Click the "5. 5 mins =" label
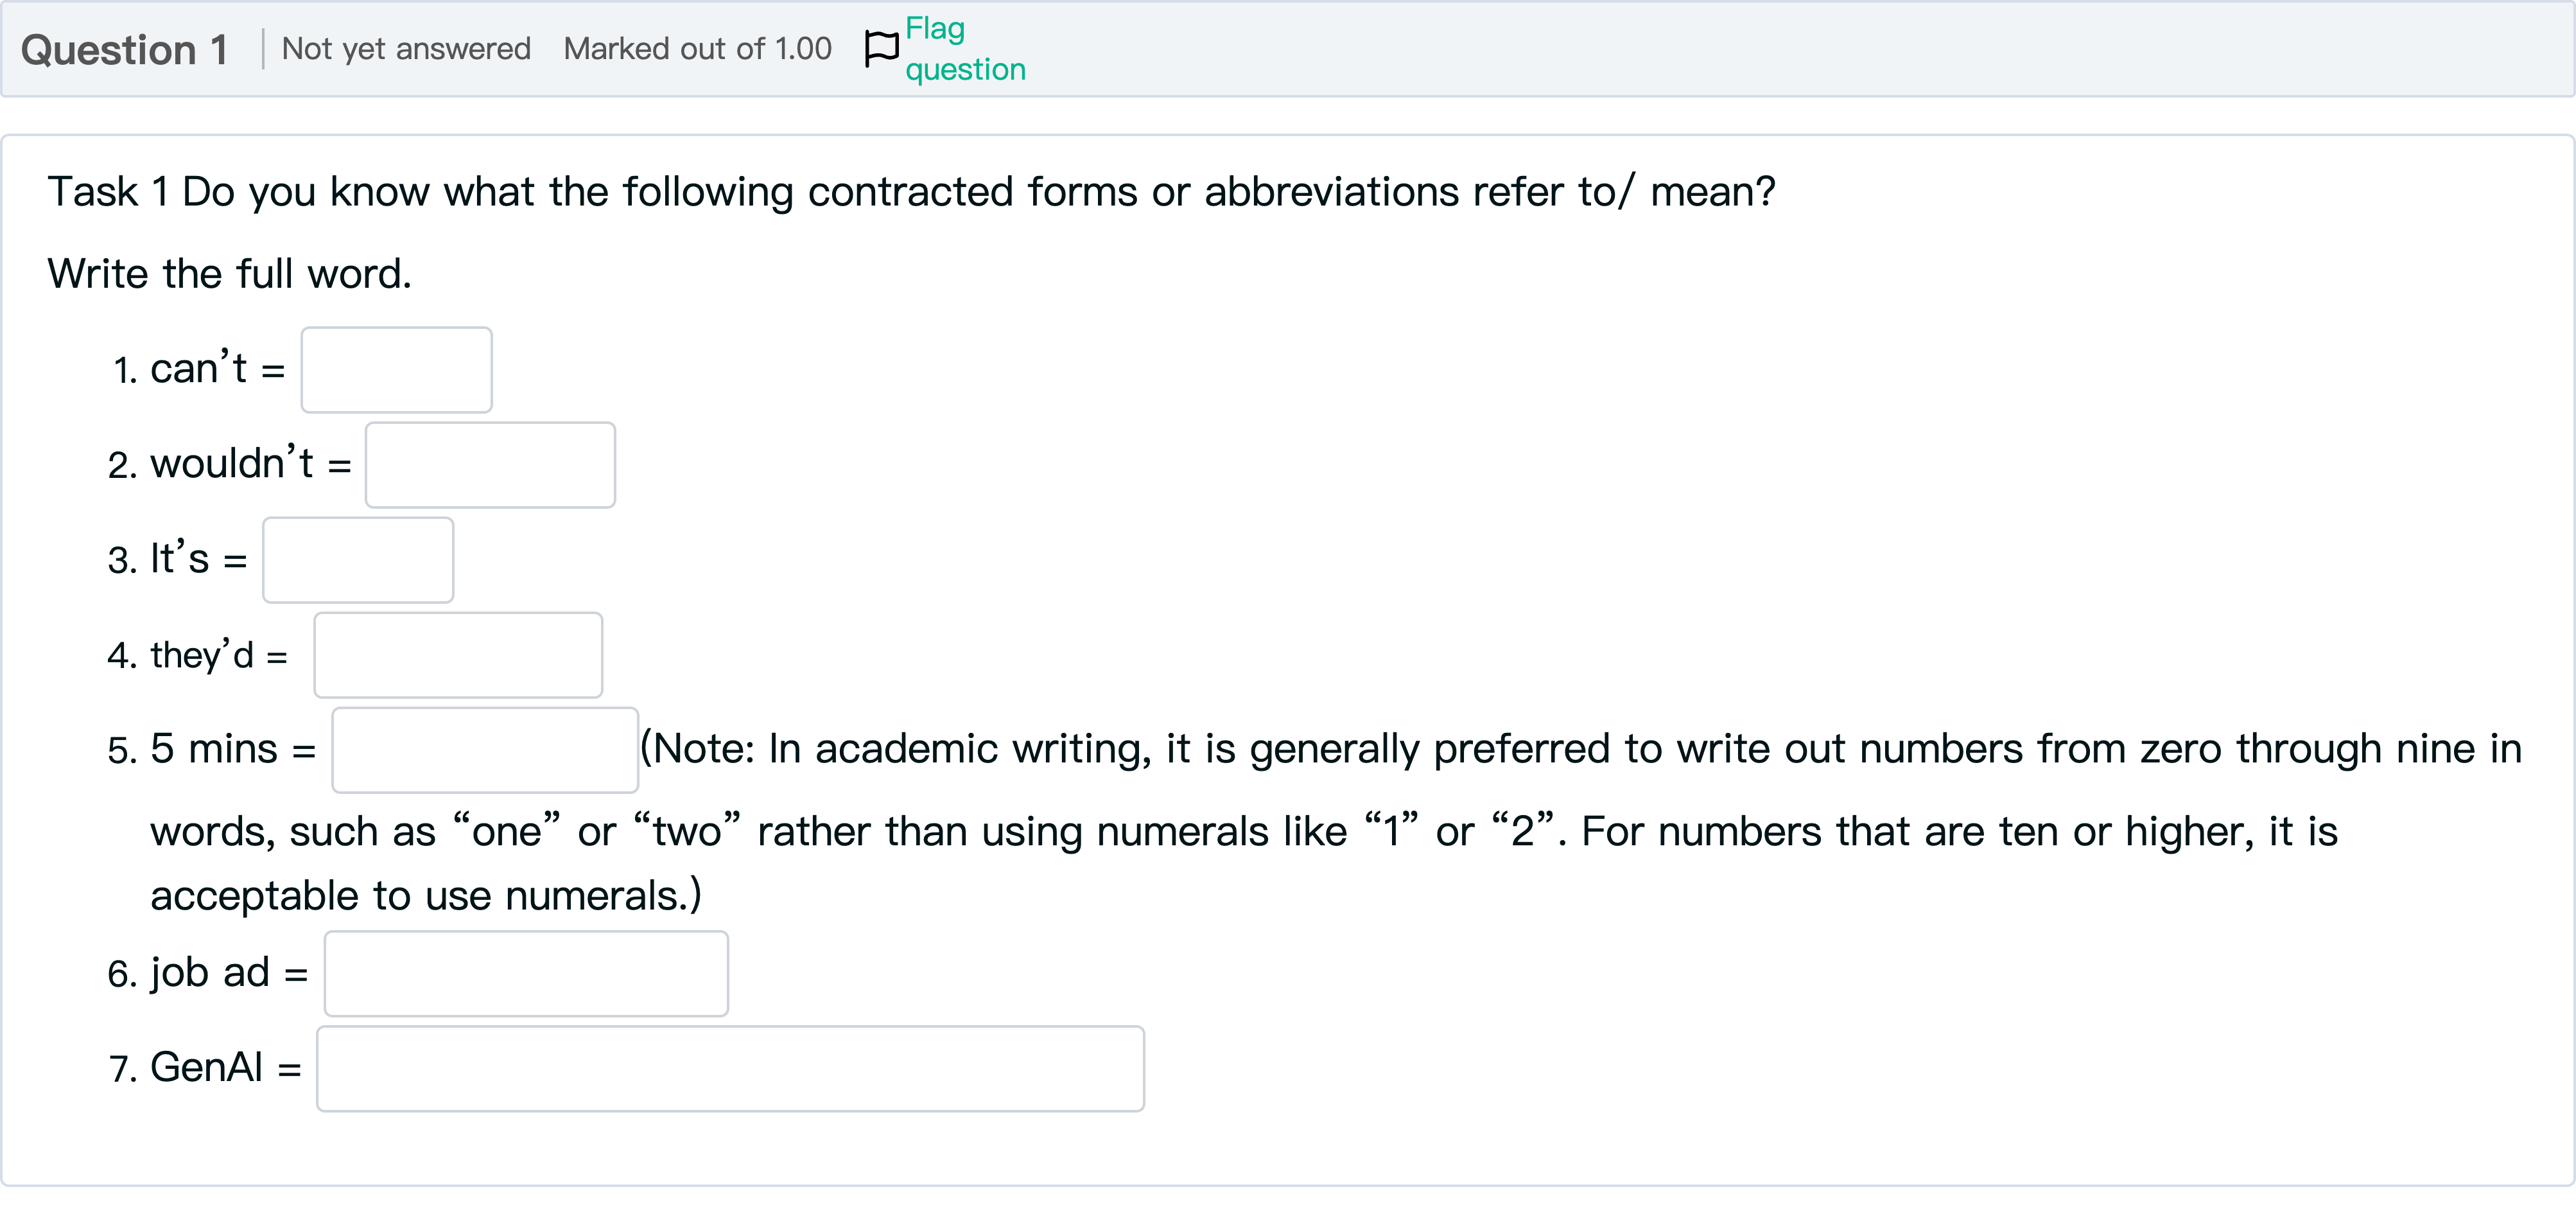The width and height of the screenshot is (2576, 1223). tap(212, 750)
